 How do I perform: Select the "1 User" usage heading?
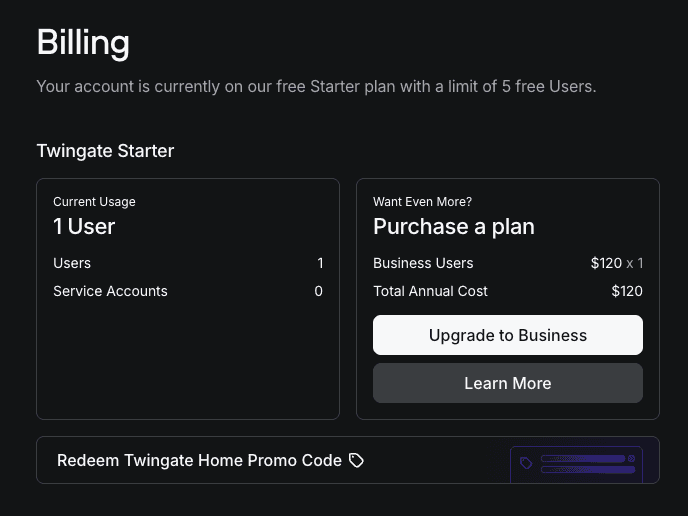84,227
